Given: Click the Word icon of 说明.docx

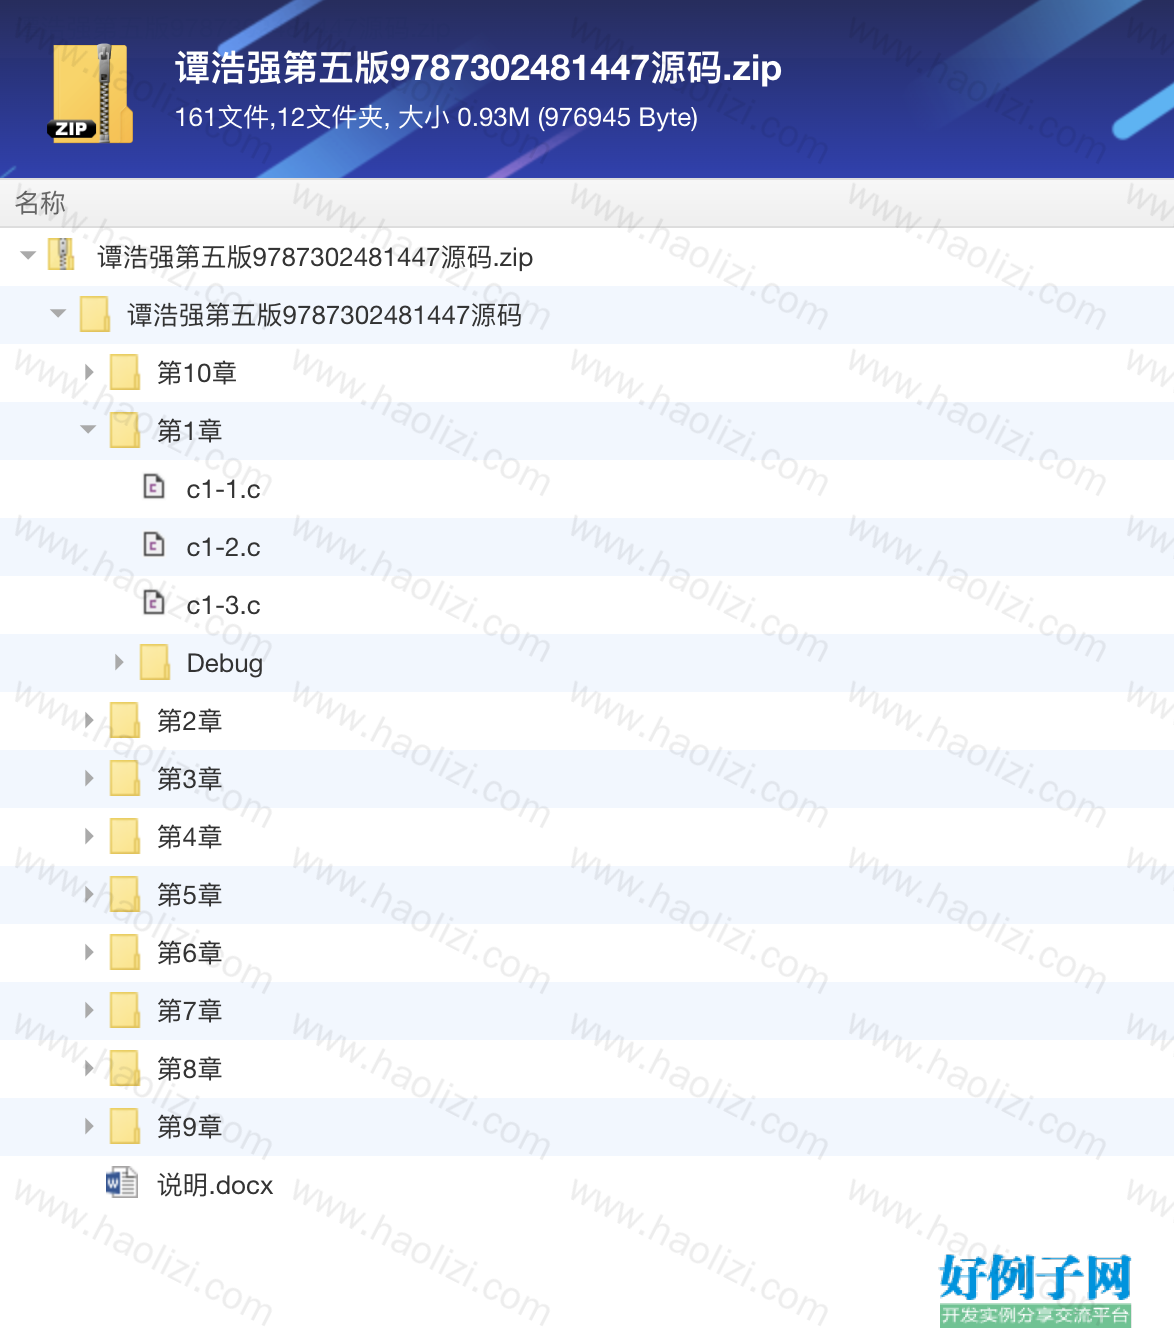Looking at the screenshot, I should pyautogui.click(x=122, y=1183).
